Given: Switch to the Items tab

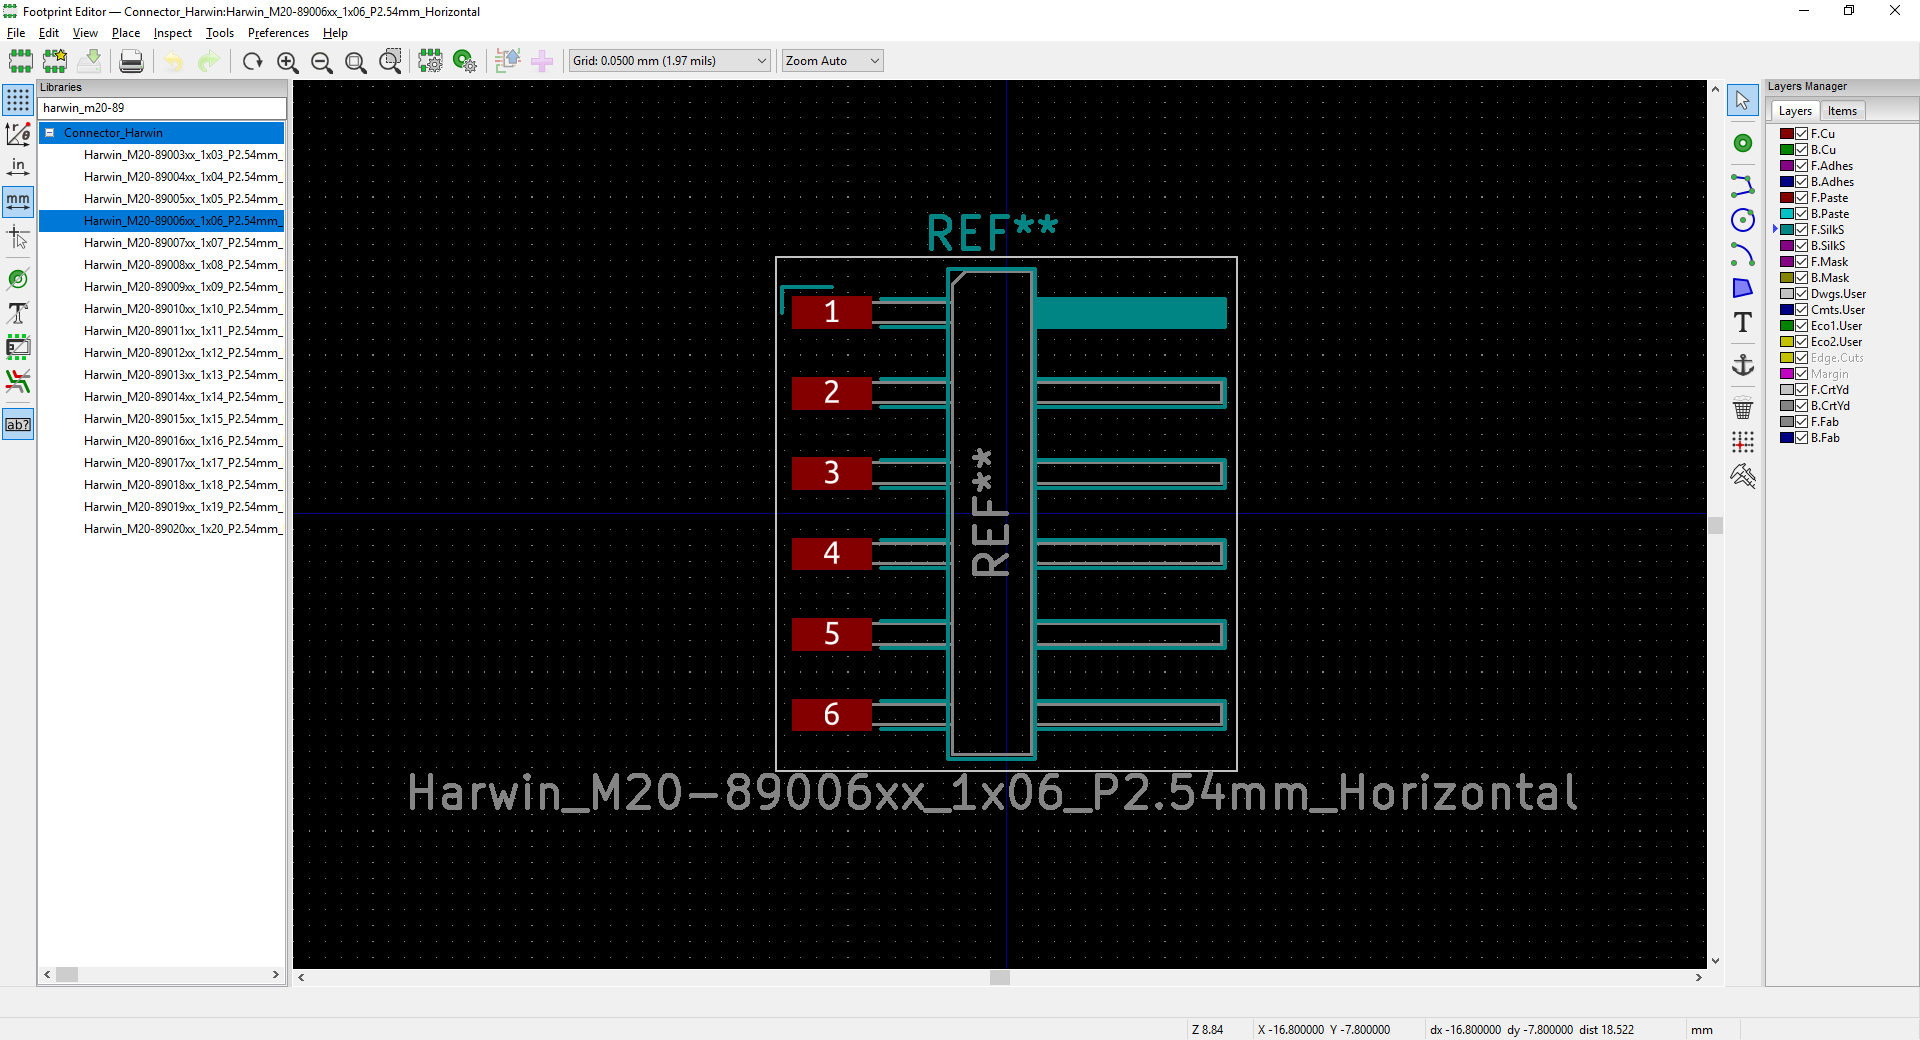Looking at the screenshot, I should click(1842, 110).
